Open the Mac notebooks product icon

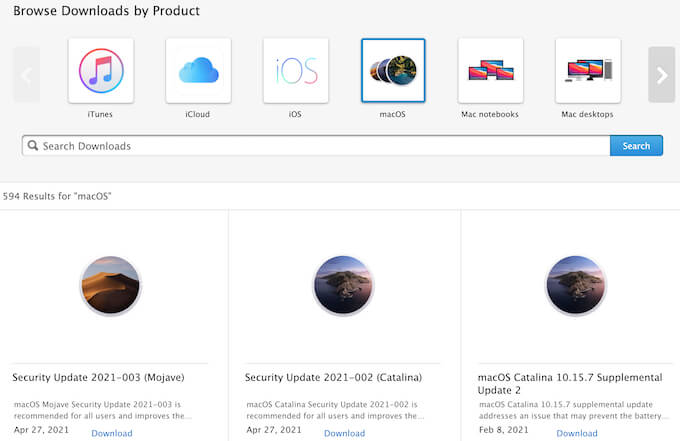coord(490,71)
